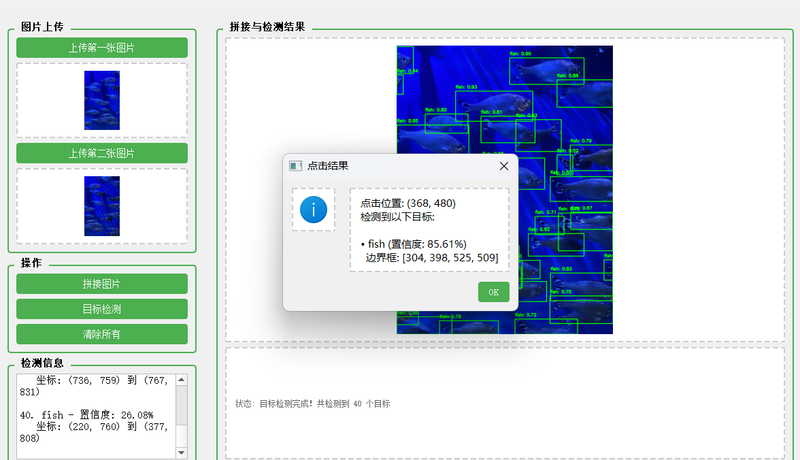The width and height of the screenshot is (800, 460).
Task: Select the first uploaded fish image thumbnail
Action: (102, 100)
